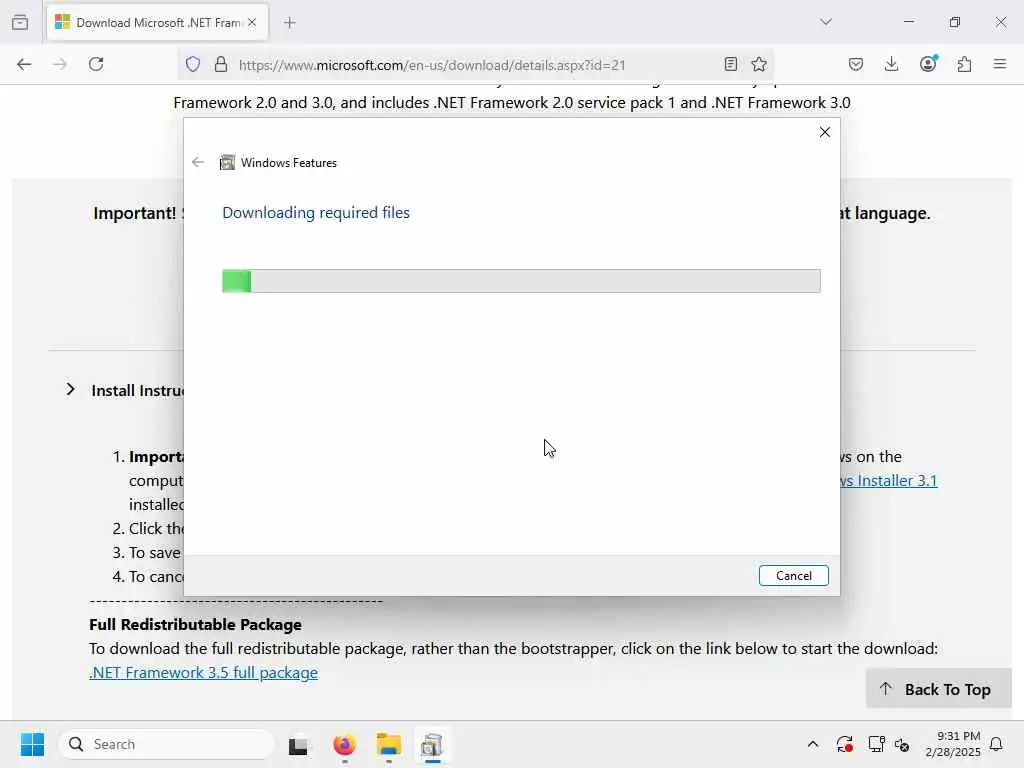Screen dimensions: 1024x768
Task: Switch to Windows Features taskbar icon
Action: point(432,744)
